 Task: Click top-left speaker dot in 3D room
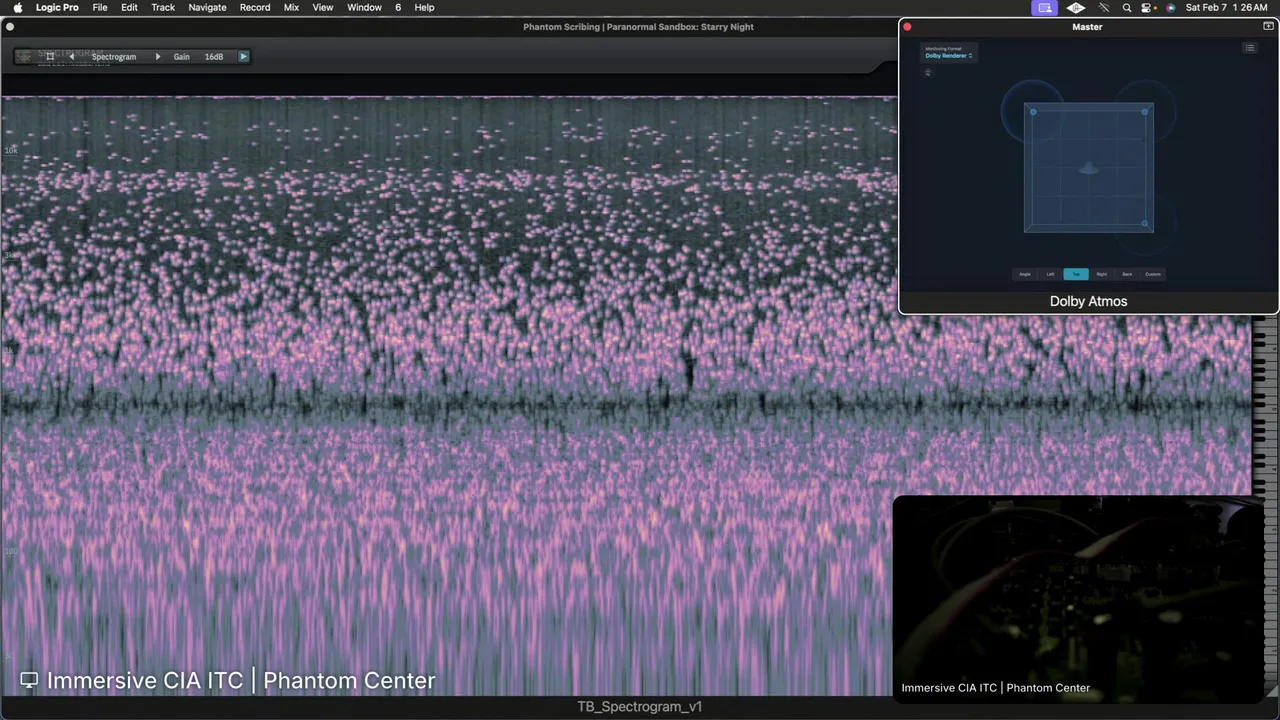(1033, 112)
